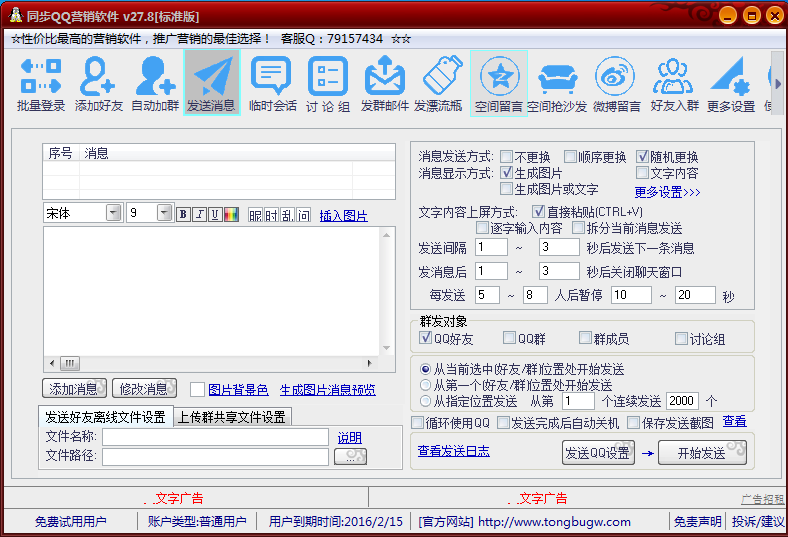Viewport: 788px width, 537px height.
Task: Open the 说明 help link
Action: (x=350, y=438)
